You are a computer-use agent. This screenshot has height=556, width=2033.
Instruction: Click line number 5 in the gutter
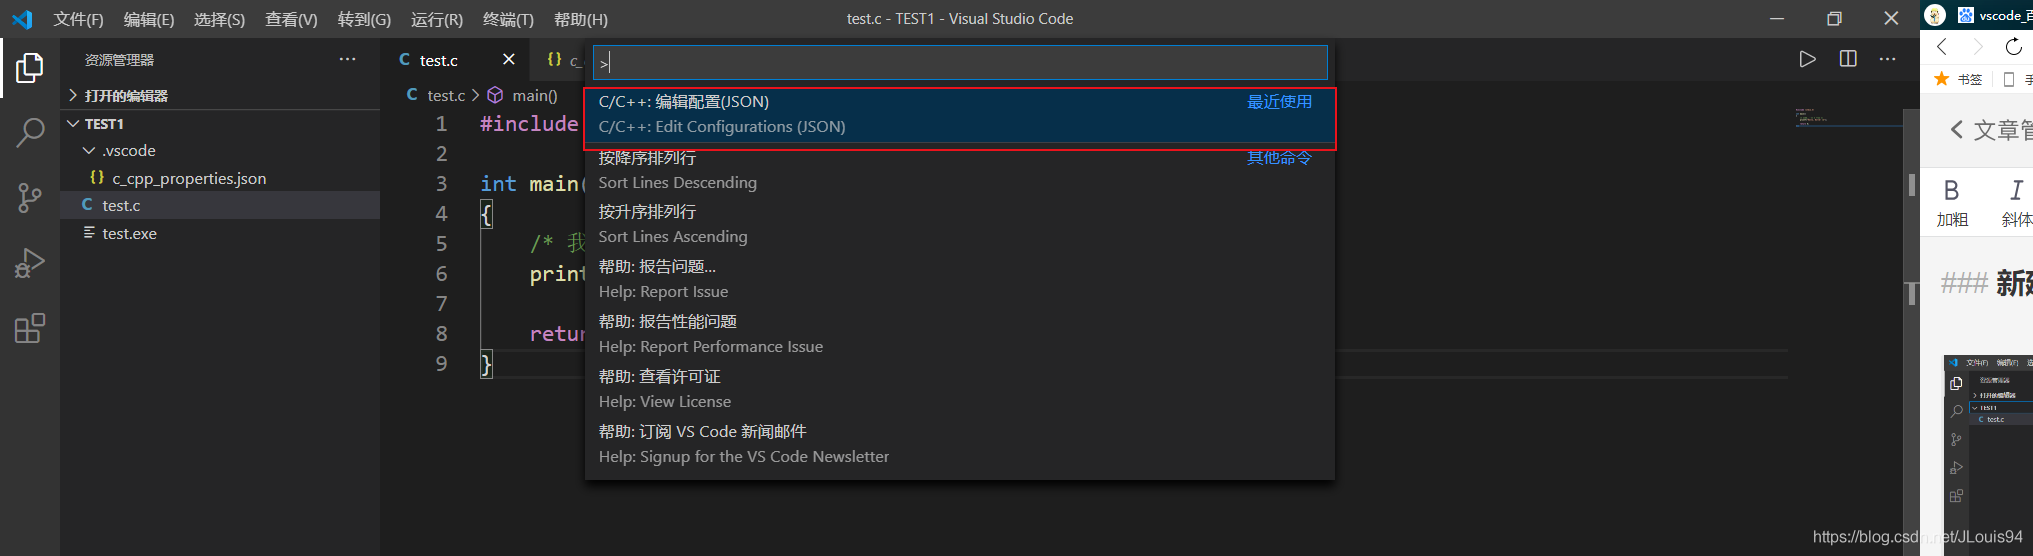(441, 244)
